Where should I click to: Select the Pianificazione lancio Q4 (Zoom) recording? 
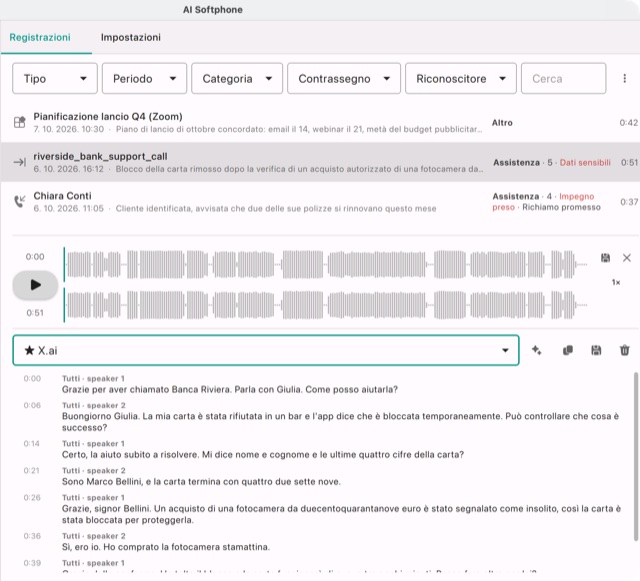(x=320, y=122)
